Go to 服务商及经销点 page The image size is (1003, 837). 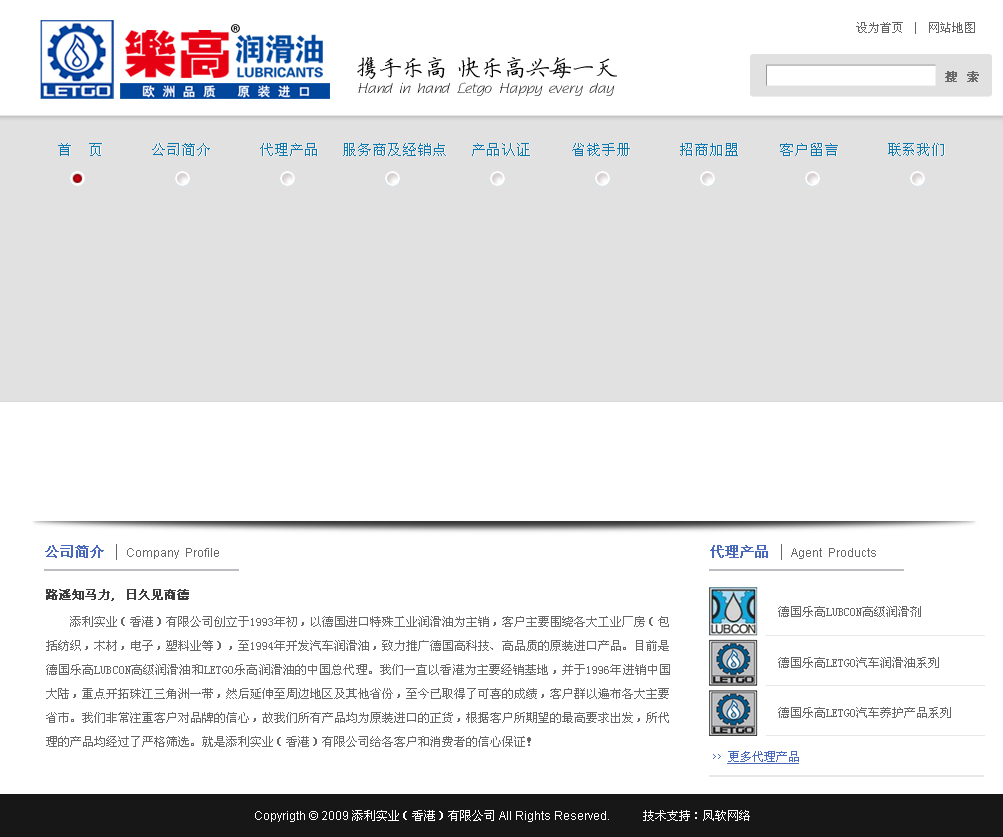coord(394,150)
